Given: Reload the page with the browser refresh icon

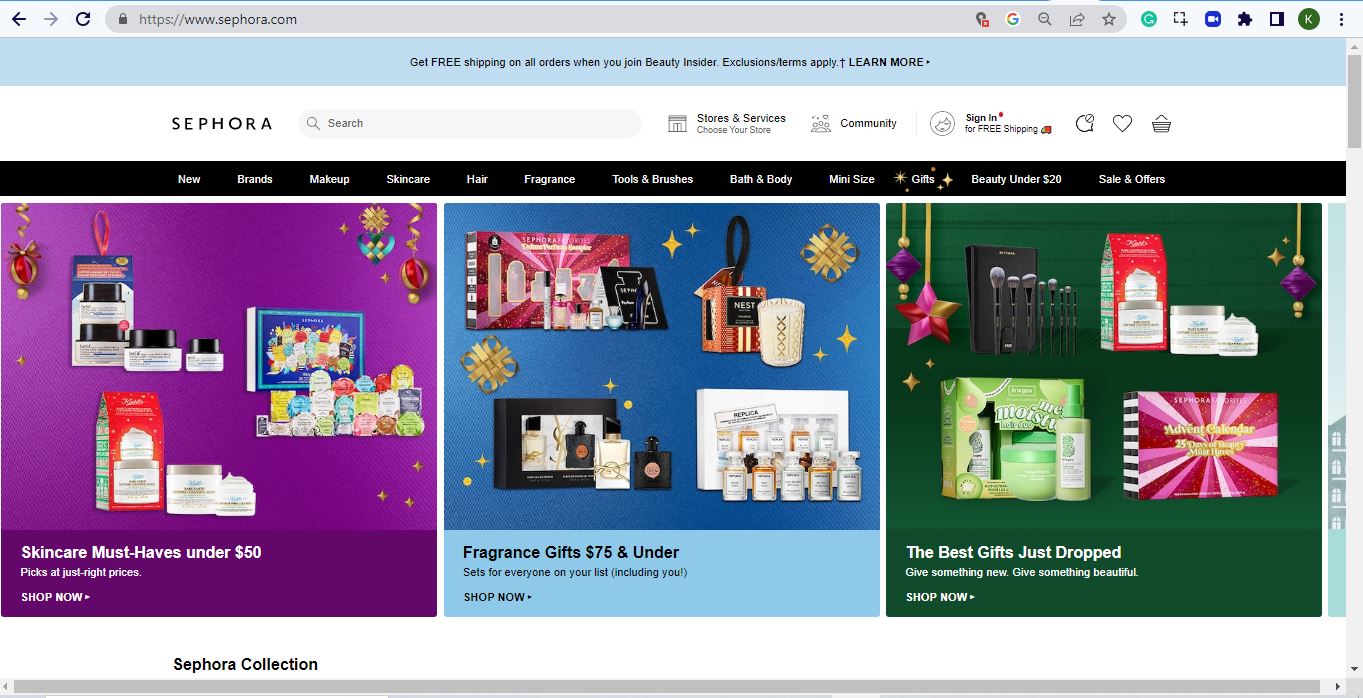Looking at the screenshot, I should (x=83, y=19).
